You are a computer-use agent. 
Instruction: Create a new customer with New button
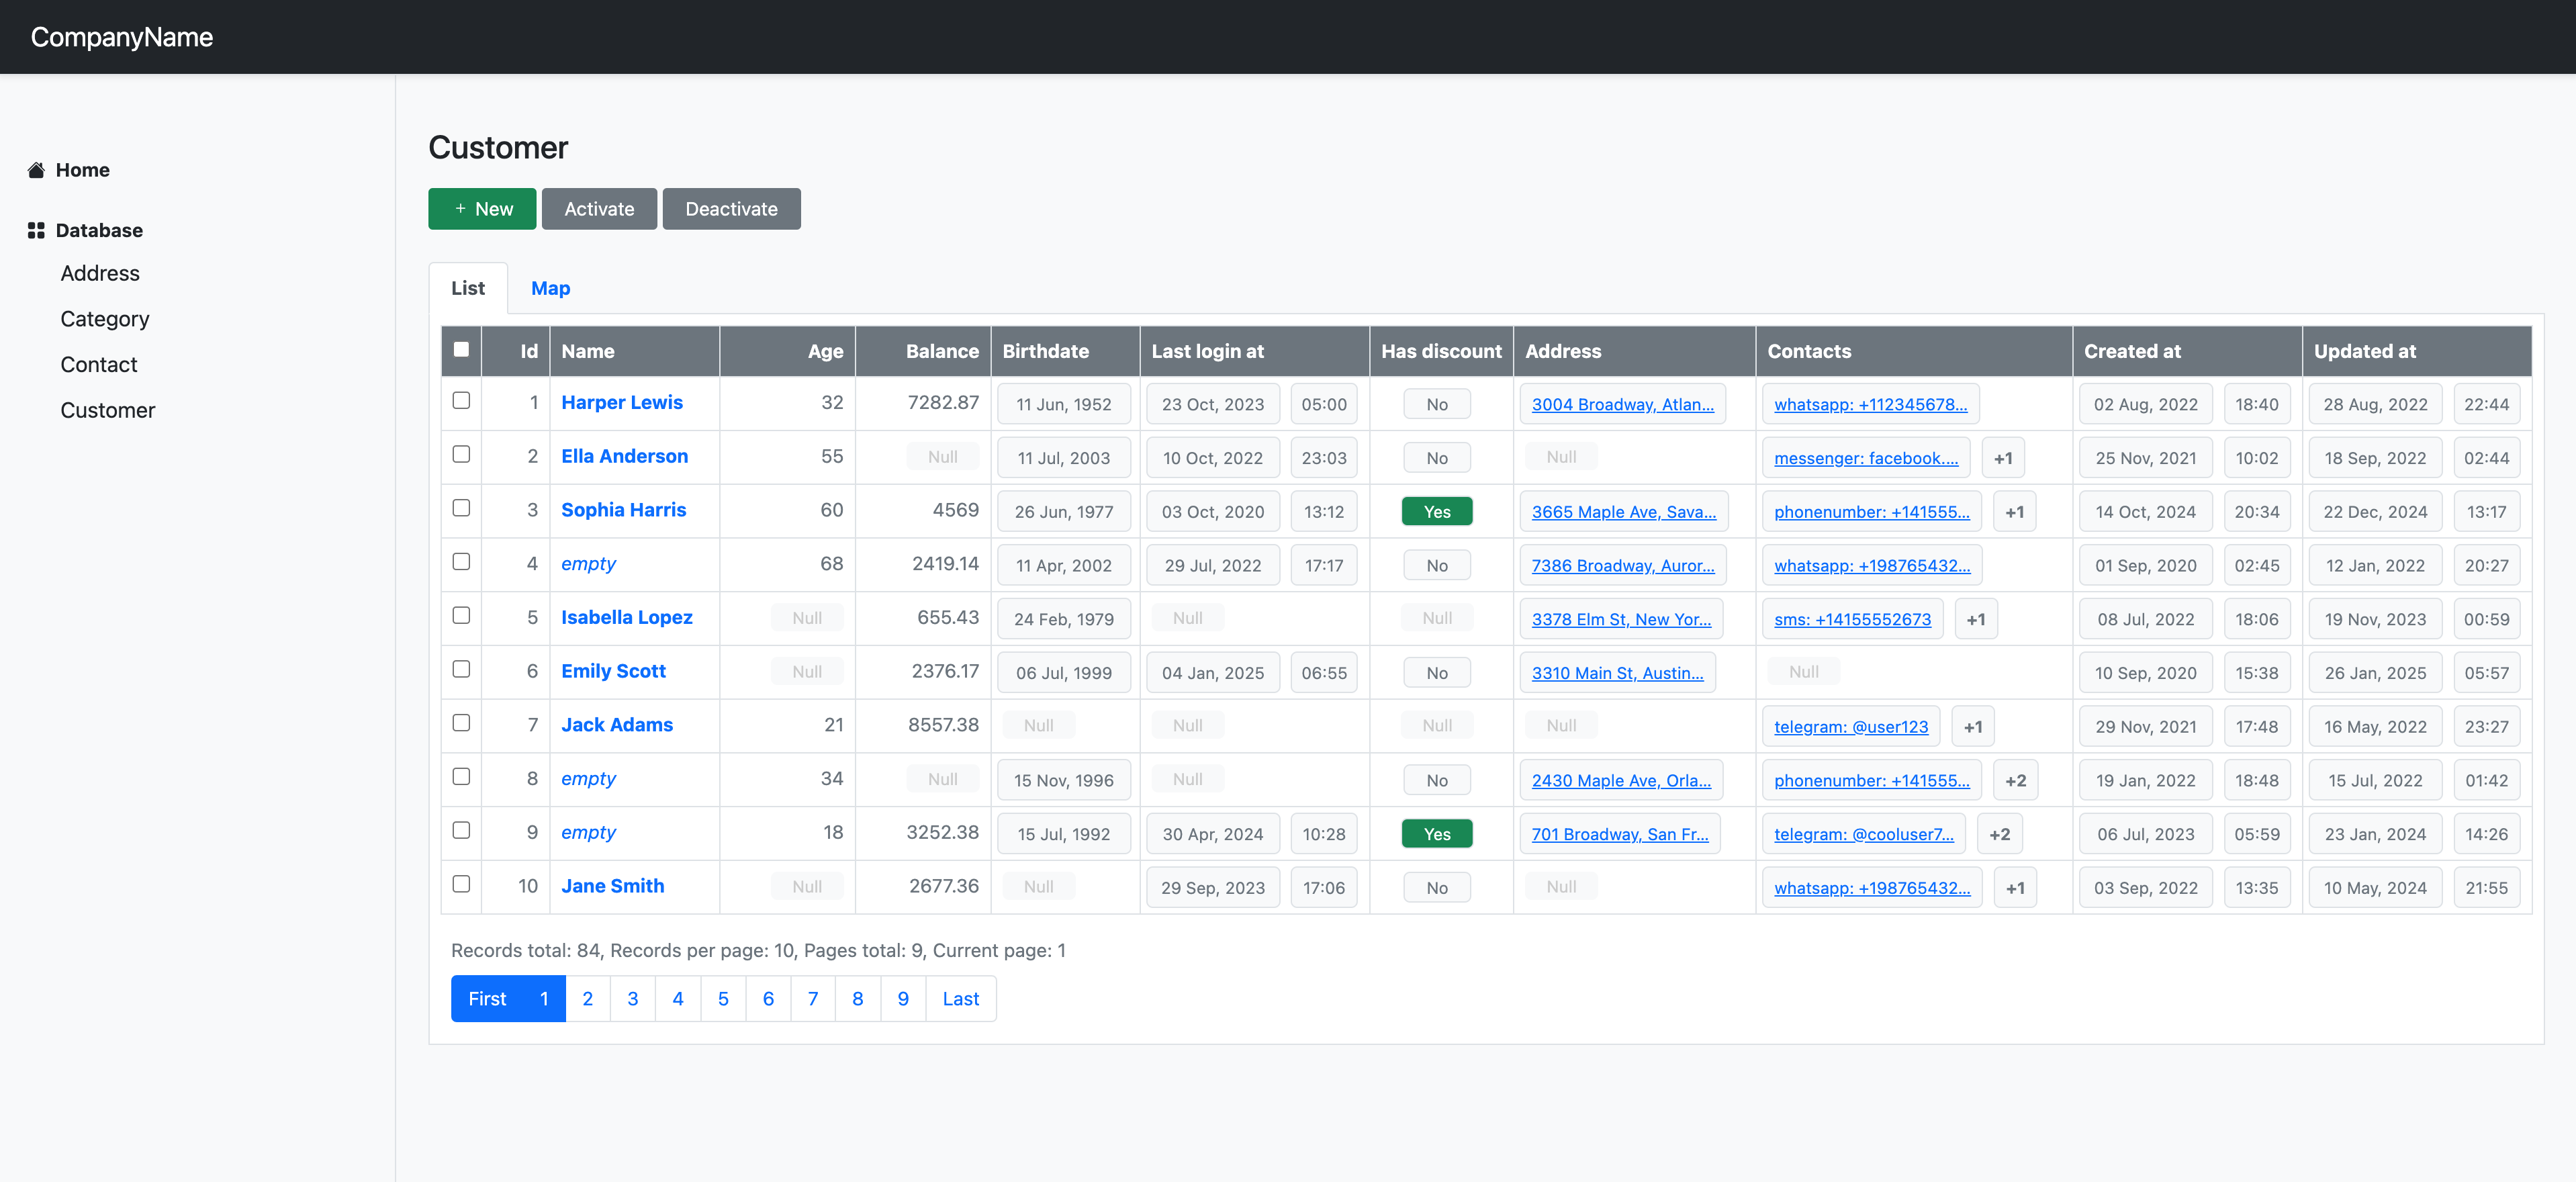[x=482, y=209]
